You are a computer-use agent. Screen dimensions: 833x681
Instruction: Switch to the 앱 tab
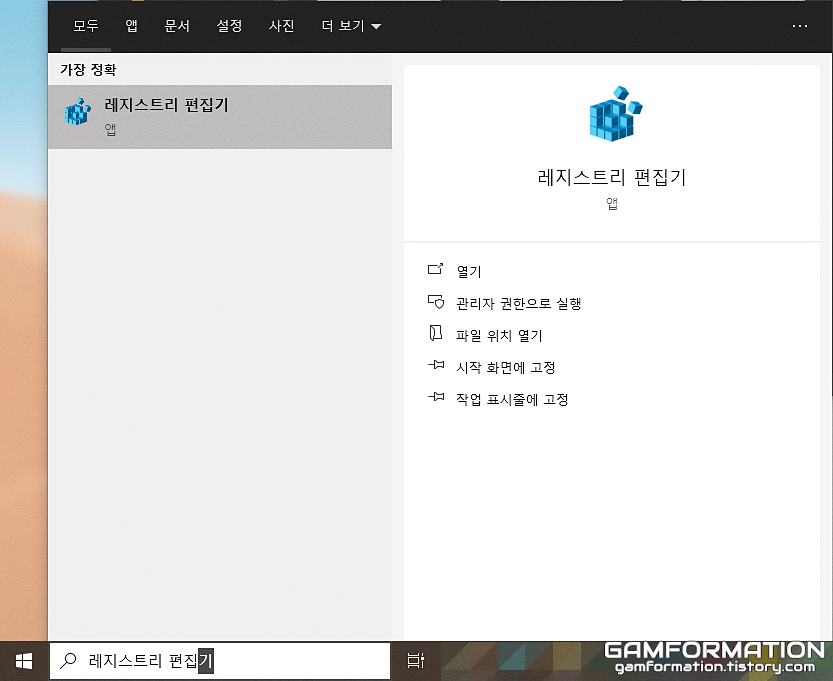131,25
